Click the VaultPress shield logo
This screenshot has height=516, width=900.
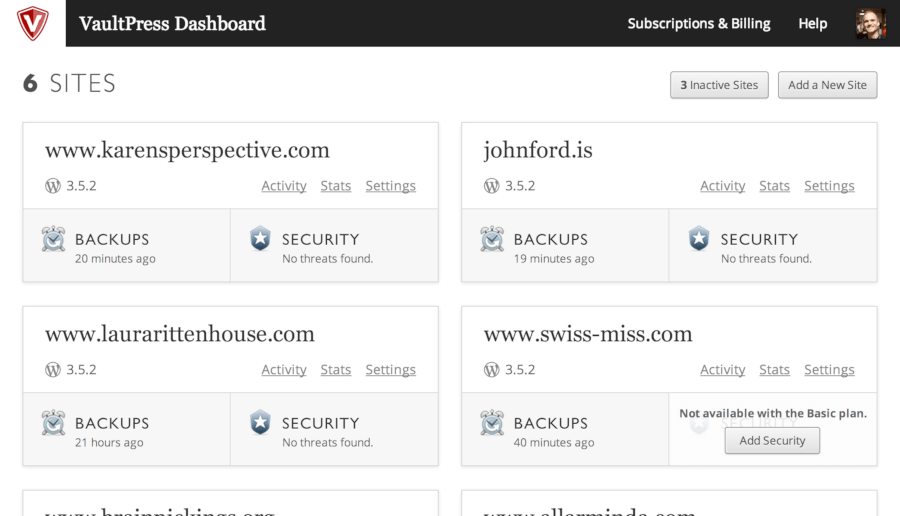point(32,23)
